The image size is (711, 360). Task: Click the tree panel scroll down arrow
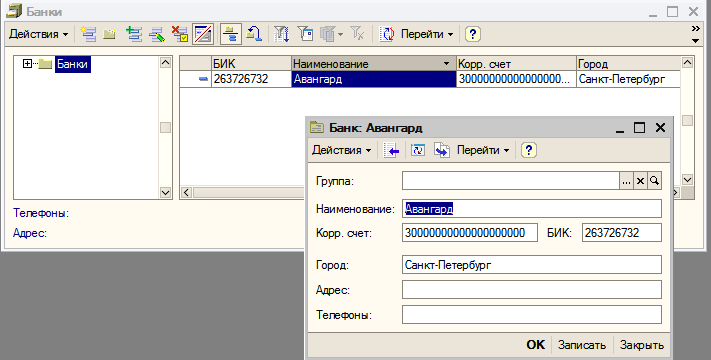(166, 193)
